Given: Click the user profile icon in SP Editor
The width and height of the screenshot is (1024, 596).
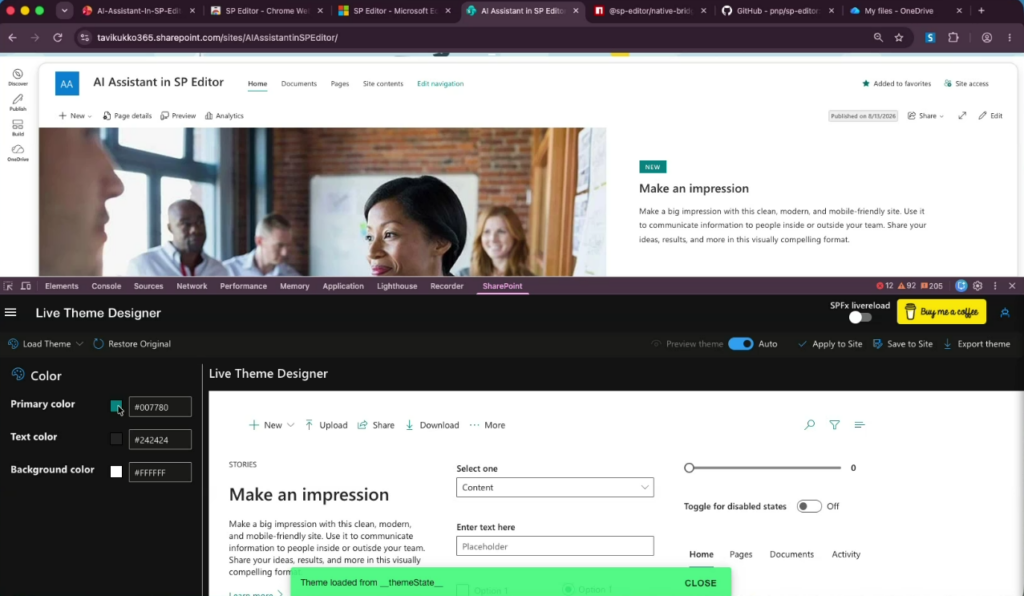Looking at the screenshot, I should point(1005,313).
